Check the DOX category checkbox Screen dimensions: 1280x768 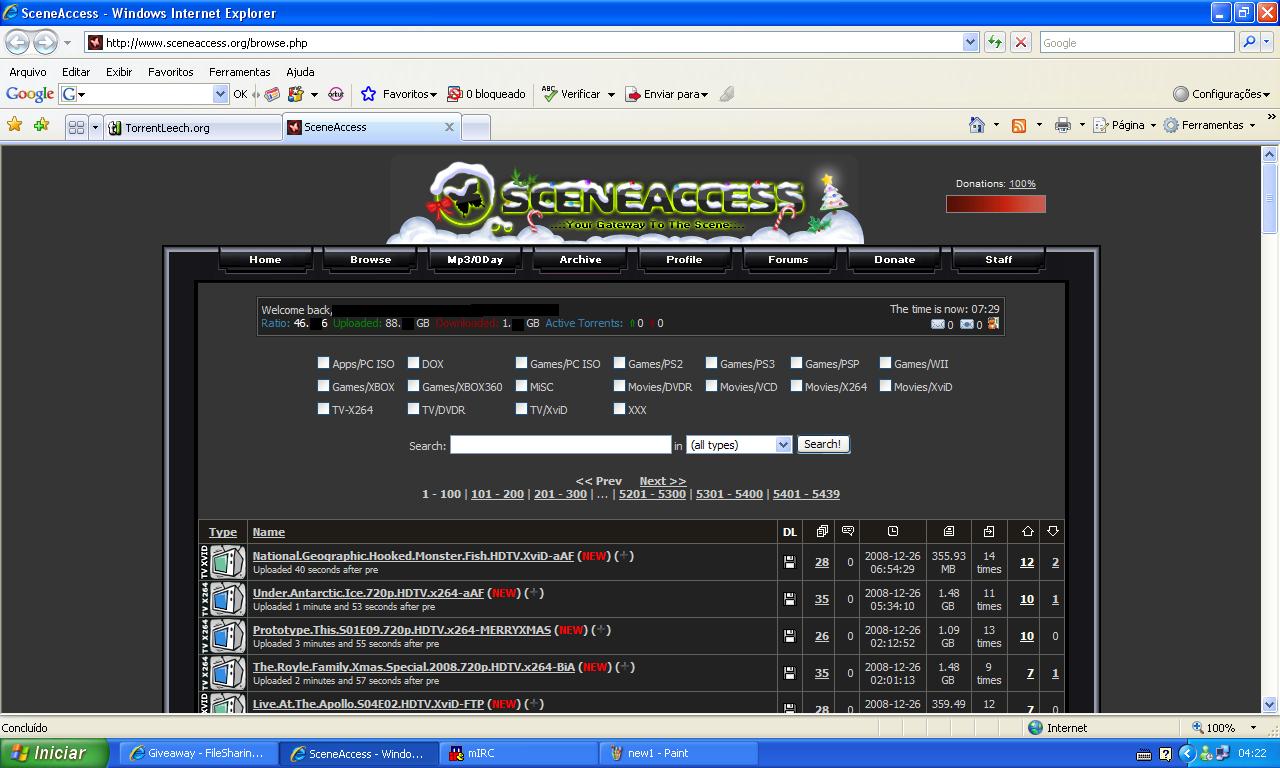[x=413, y=363]
